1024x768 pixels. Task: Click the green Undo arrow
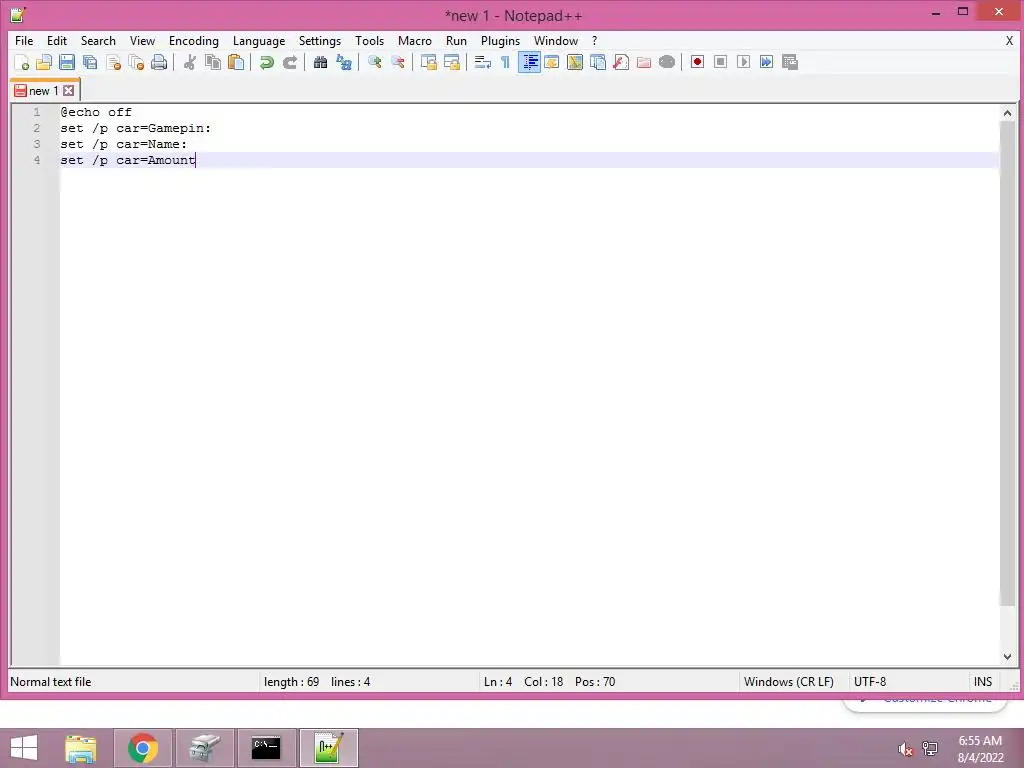(266, 62)
